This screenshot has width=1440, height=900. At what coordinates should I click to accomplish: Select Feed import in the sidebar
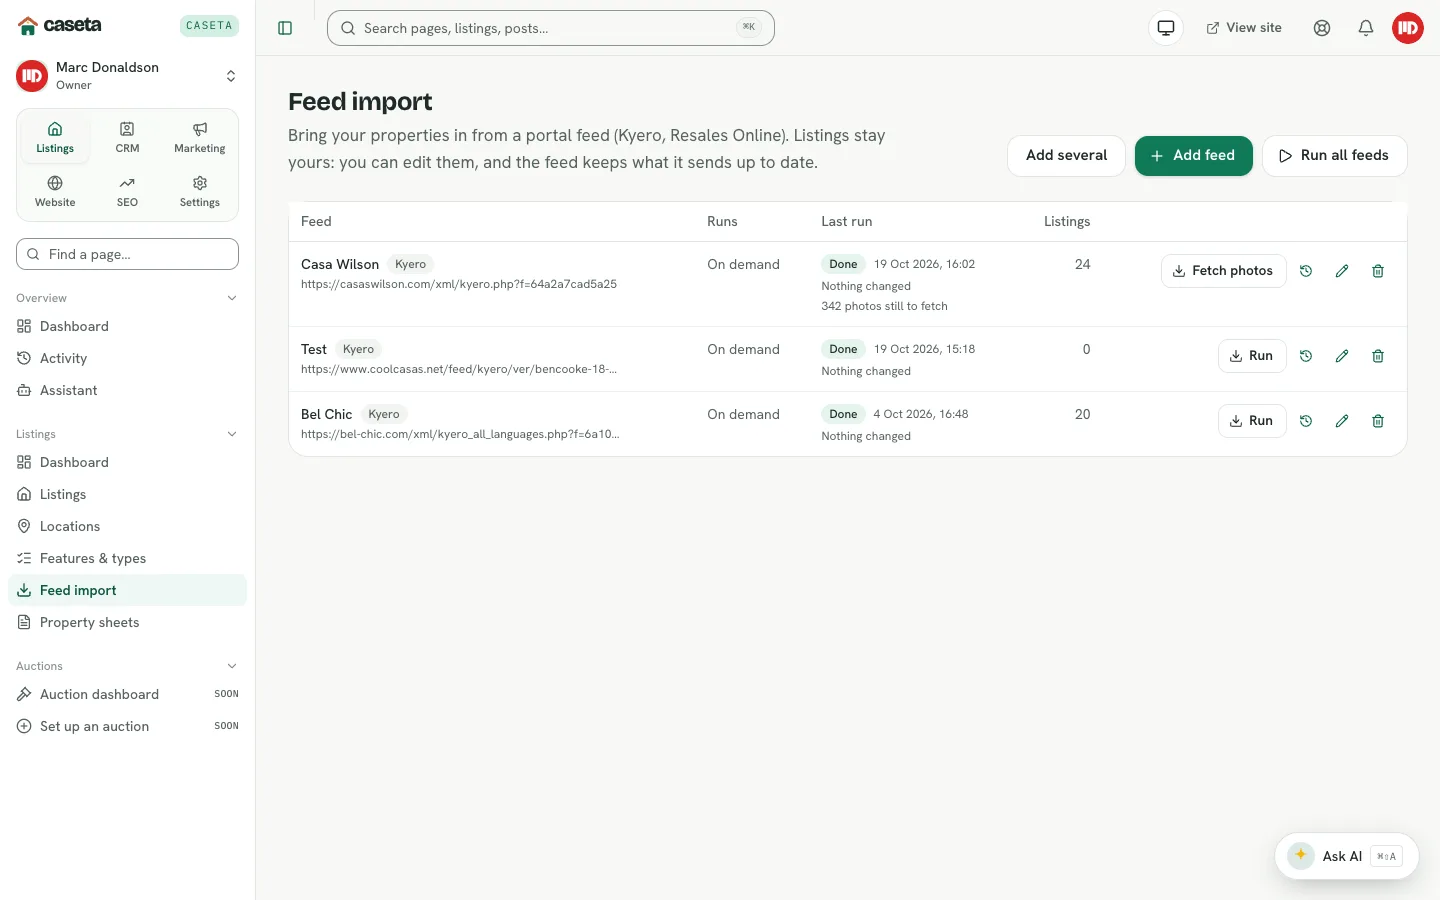coord(127,590)
